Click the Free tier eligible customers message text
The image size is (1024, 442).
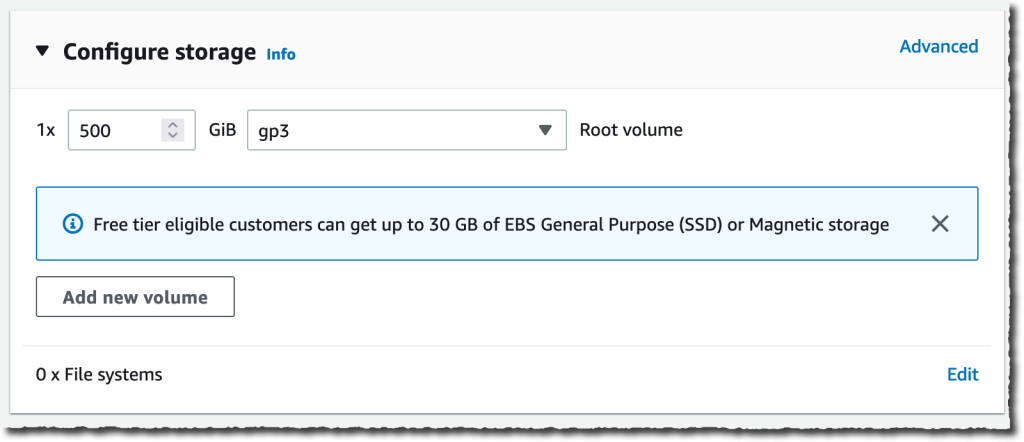point(491,225)
